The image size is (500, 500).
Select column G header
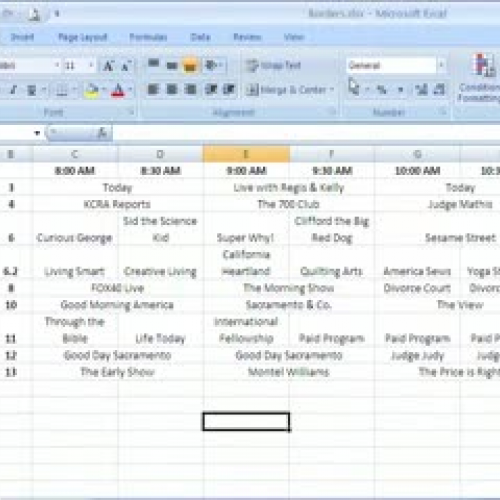tap(417, 154)
